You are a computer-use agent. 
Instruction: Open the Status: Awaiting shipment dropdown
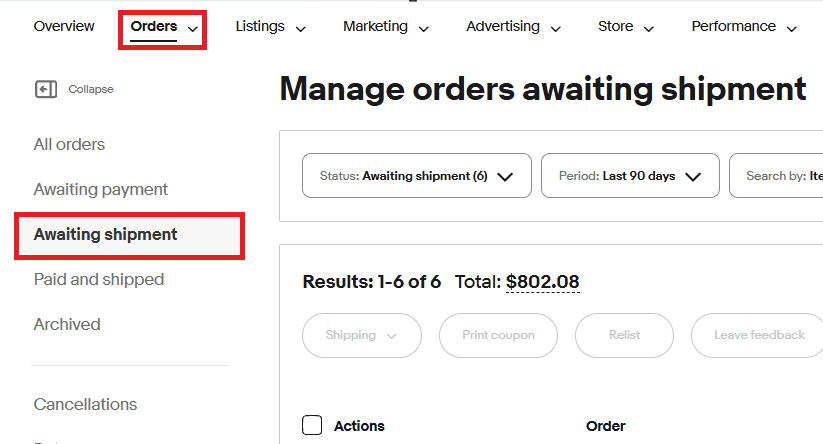pos(416,176)
